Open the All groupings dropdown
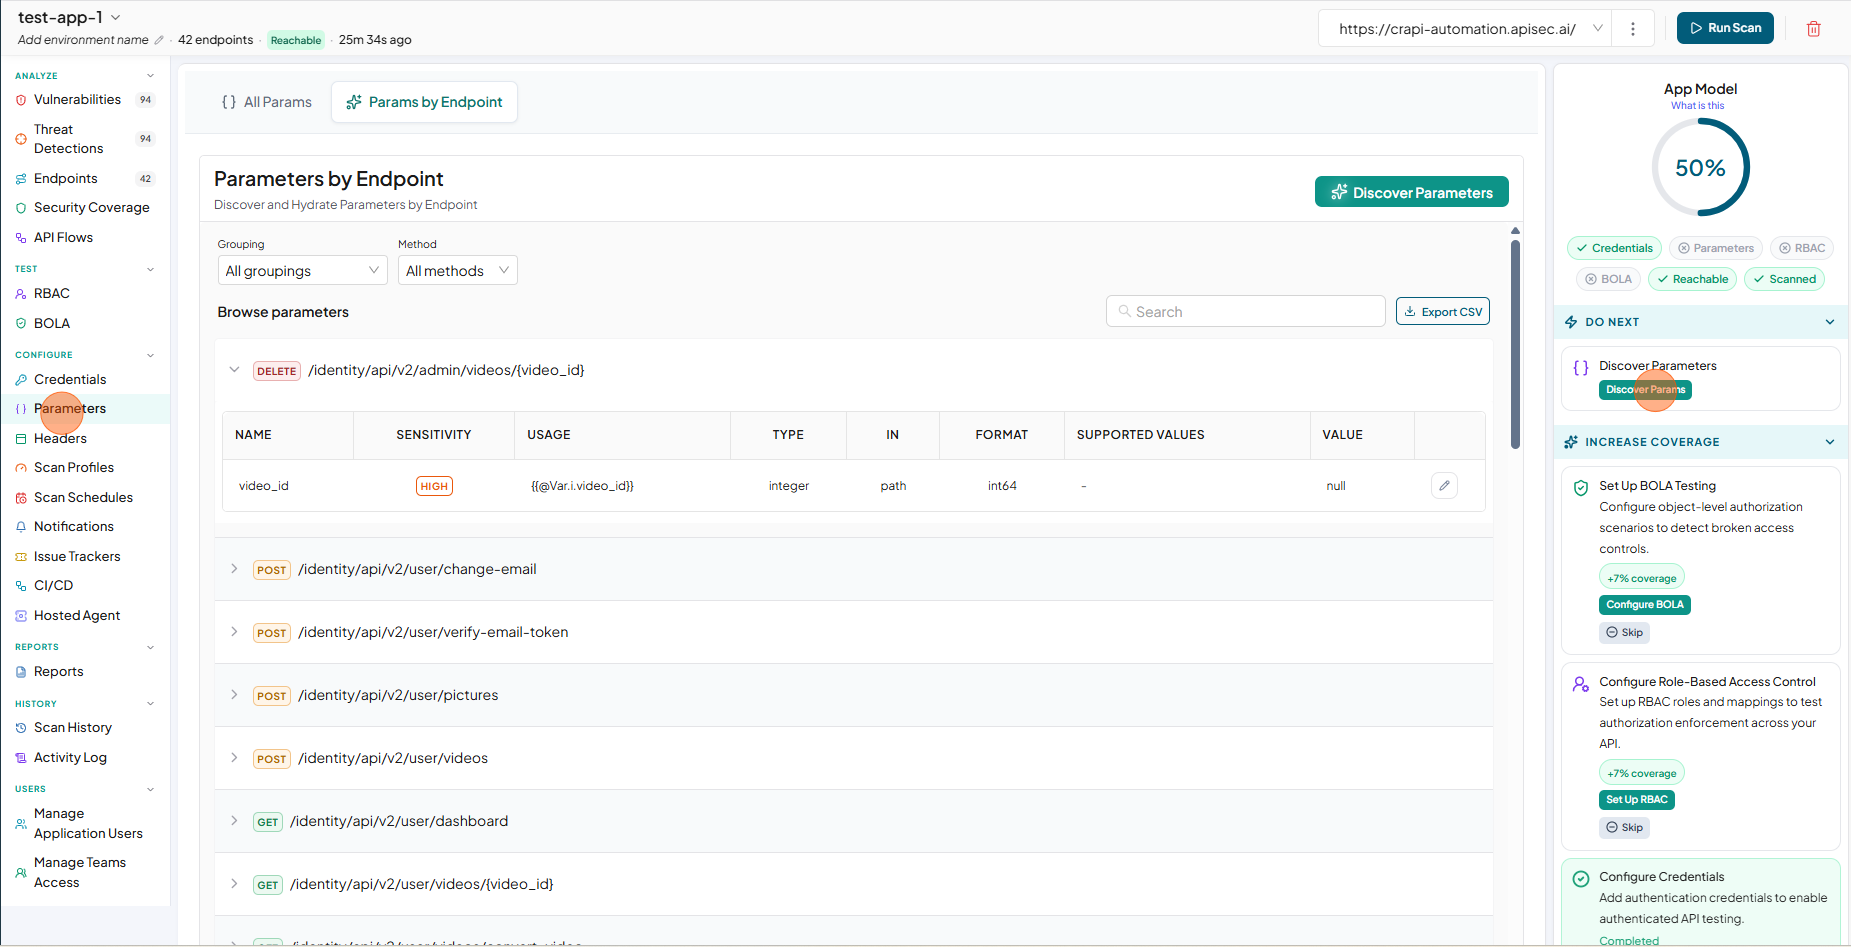1851x947 pixels. click(x=302, y=271)
